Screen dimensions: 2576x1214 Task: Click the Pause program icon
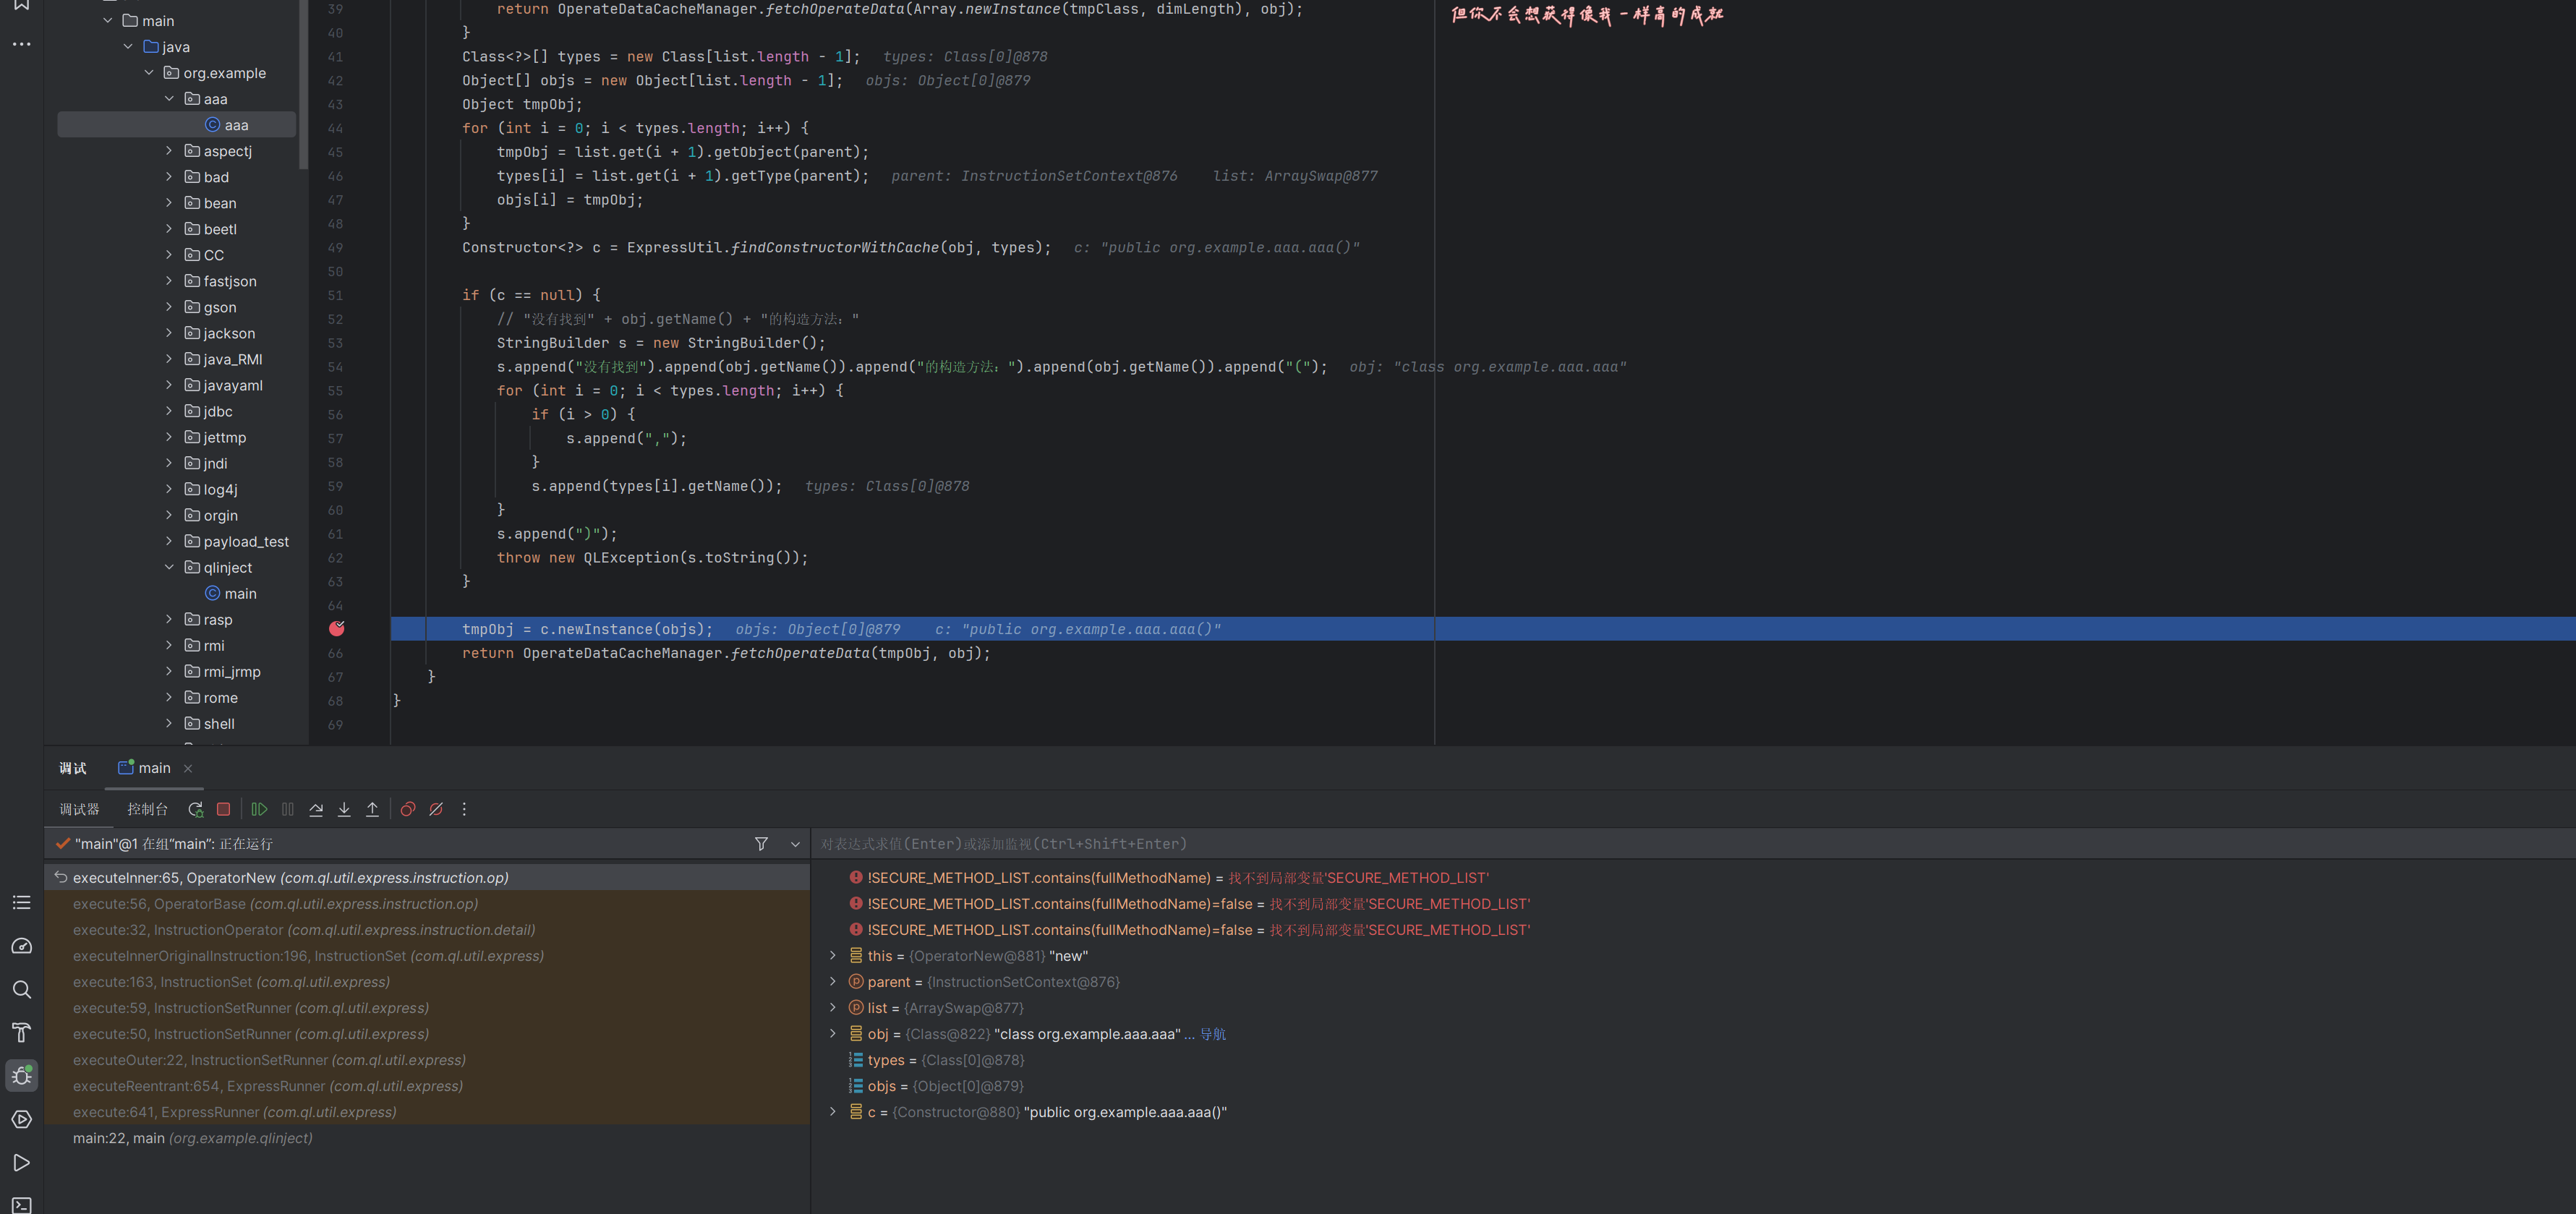pyautogui.click(x=288, y=809)
